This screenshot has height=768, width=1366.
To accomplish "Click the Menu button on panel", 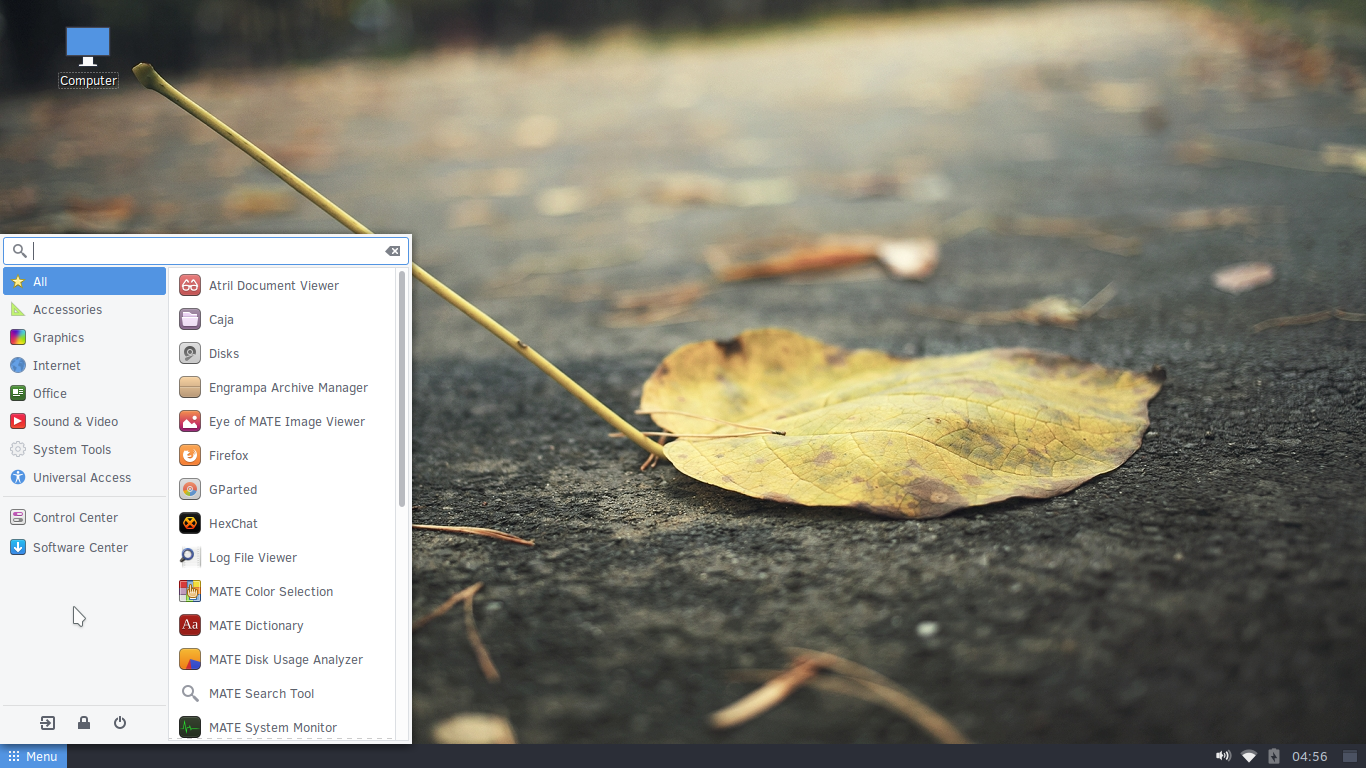I will click(33, 756).
